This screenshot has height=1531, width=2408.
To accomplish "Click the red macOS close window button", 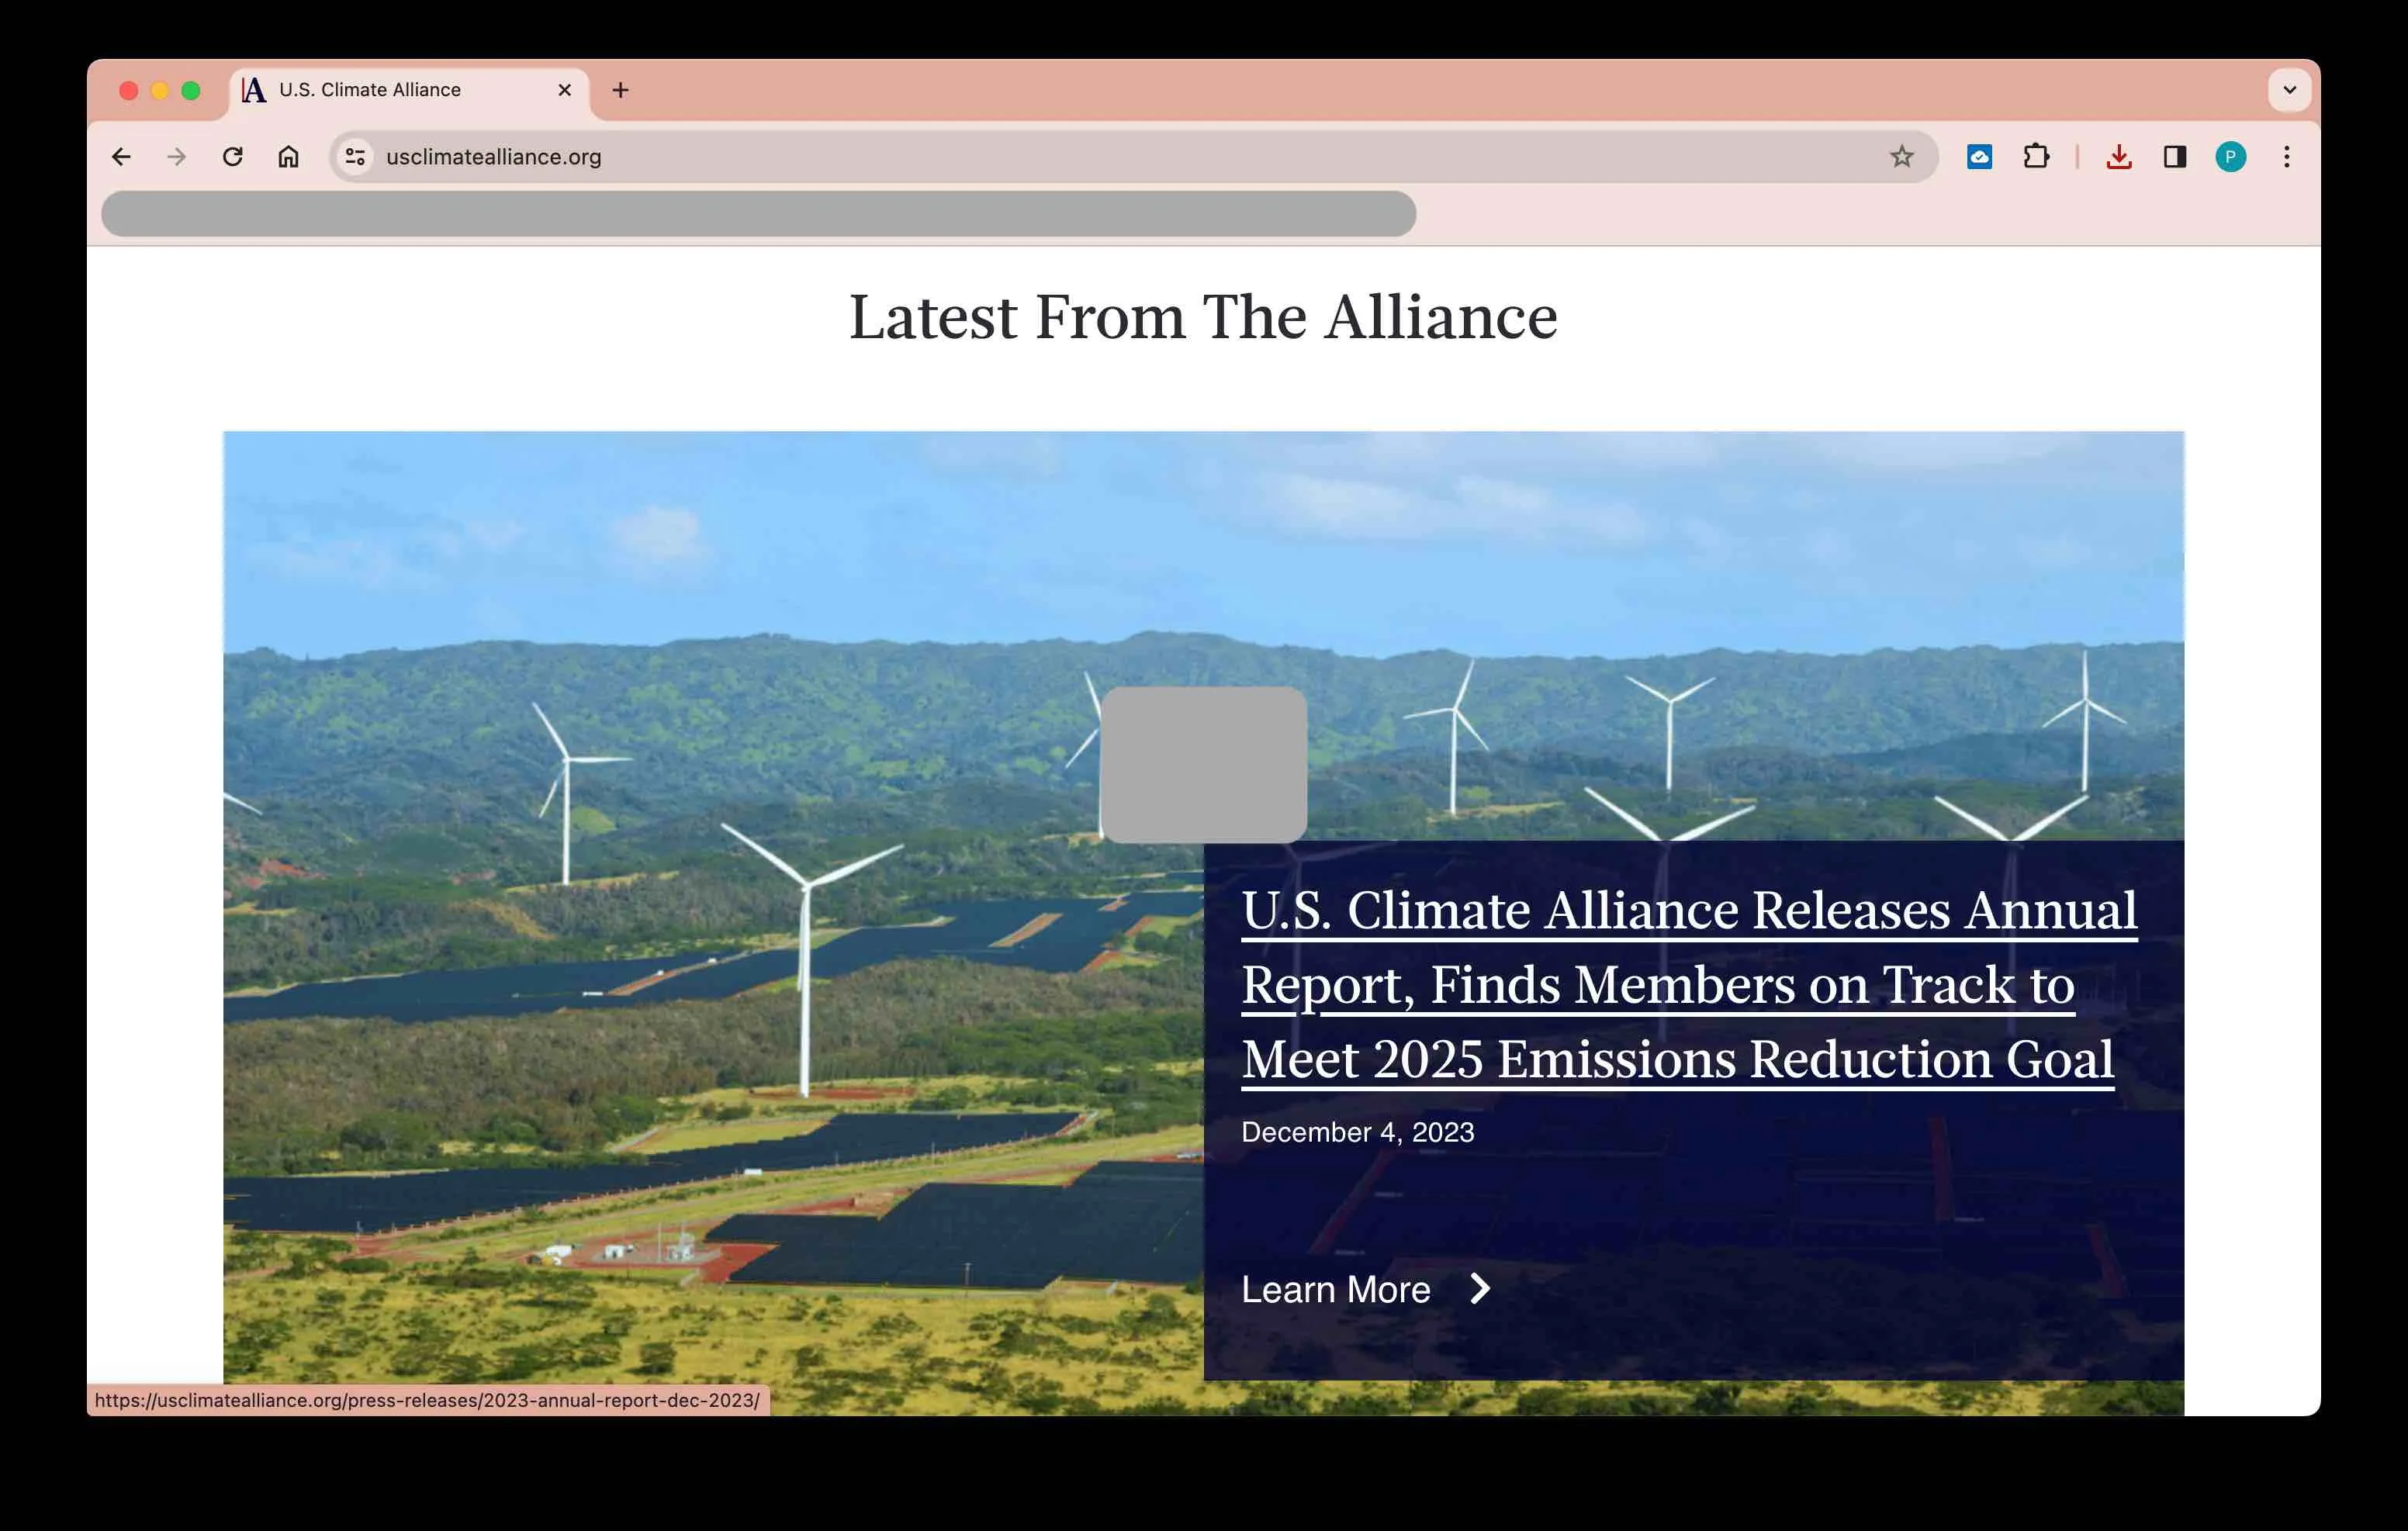I will point(129,91).
